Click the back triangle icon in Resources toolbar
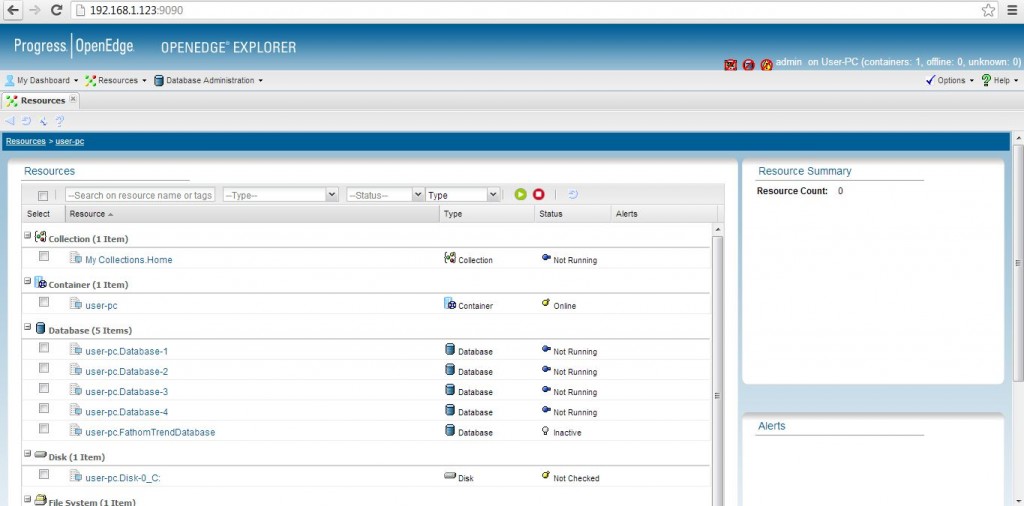This screenshot has width=1024, height=506. tap(9, 121)
